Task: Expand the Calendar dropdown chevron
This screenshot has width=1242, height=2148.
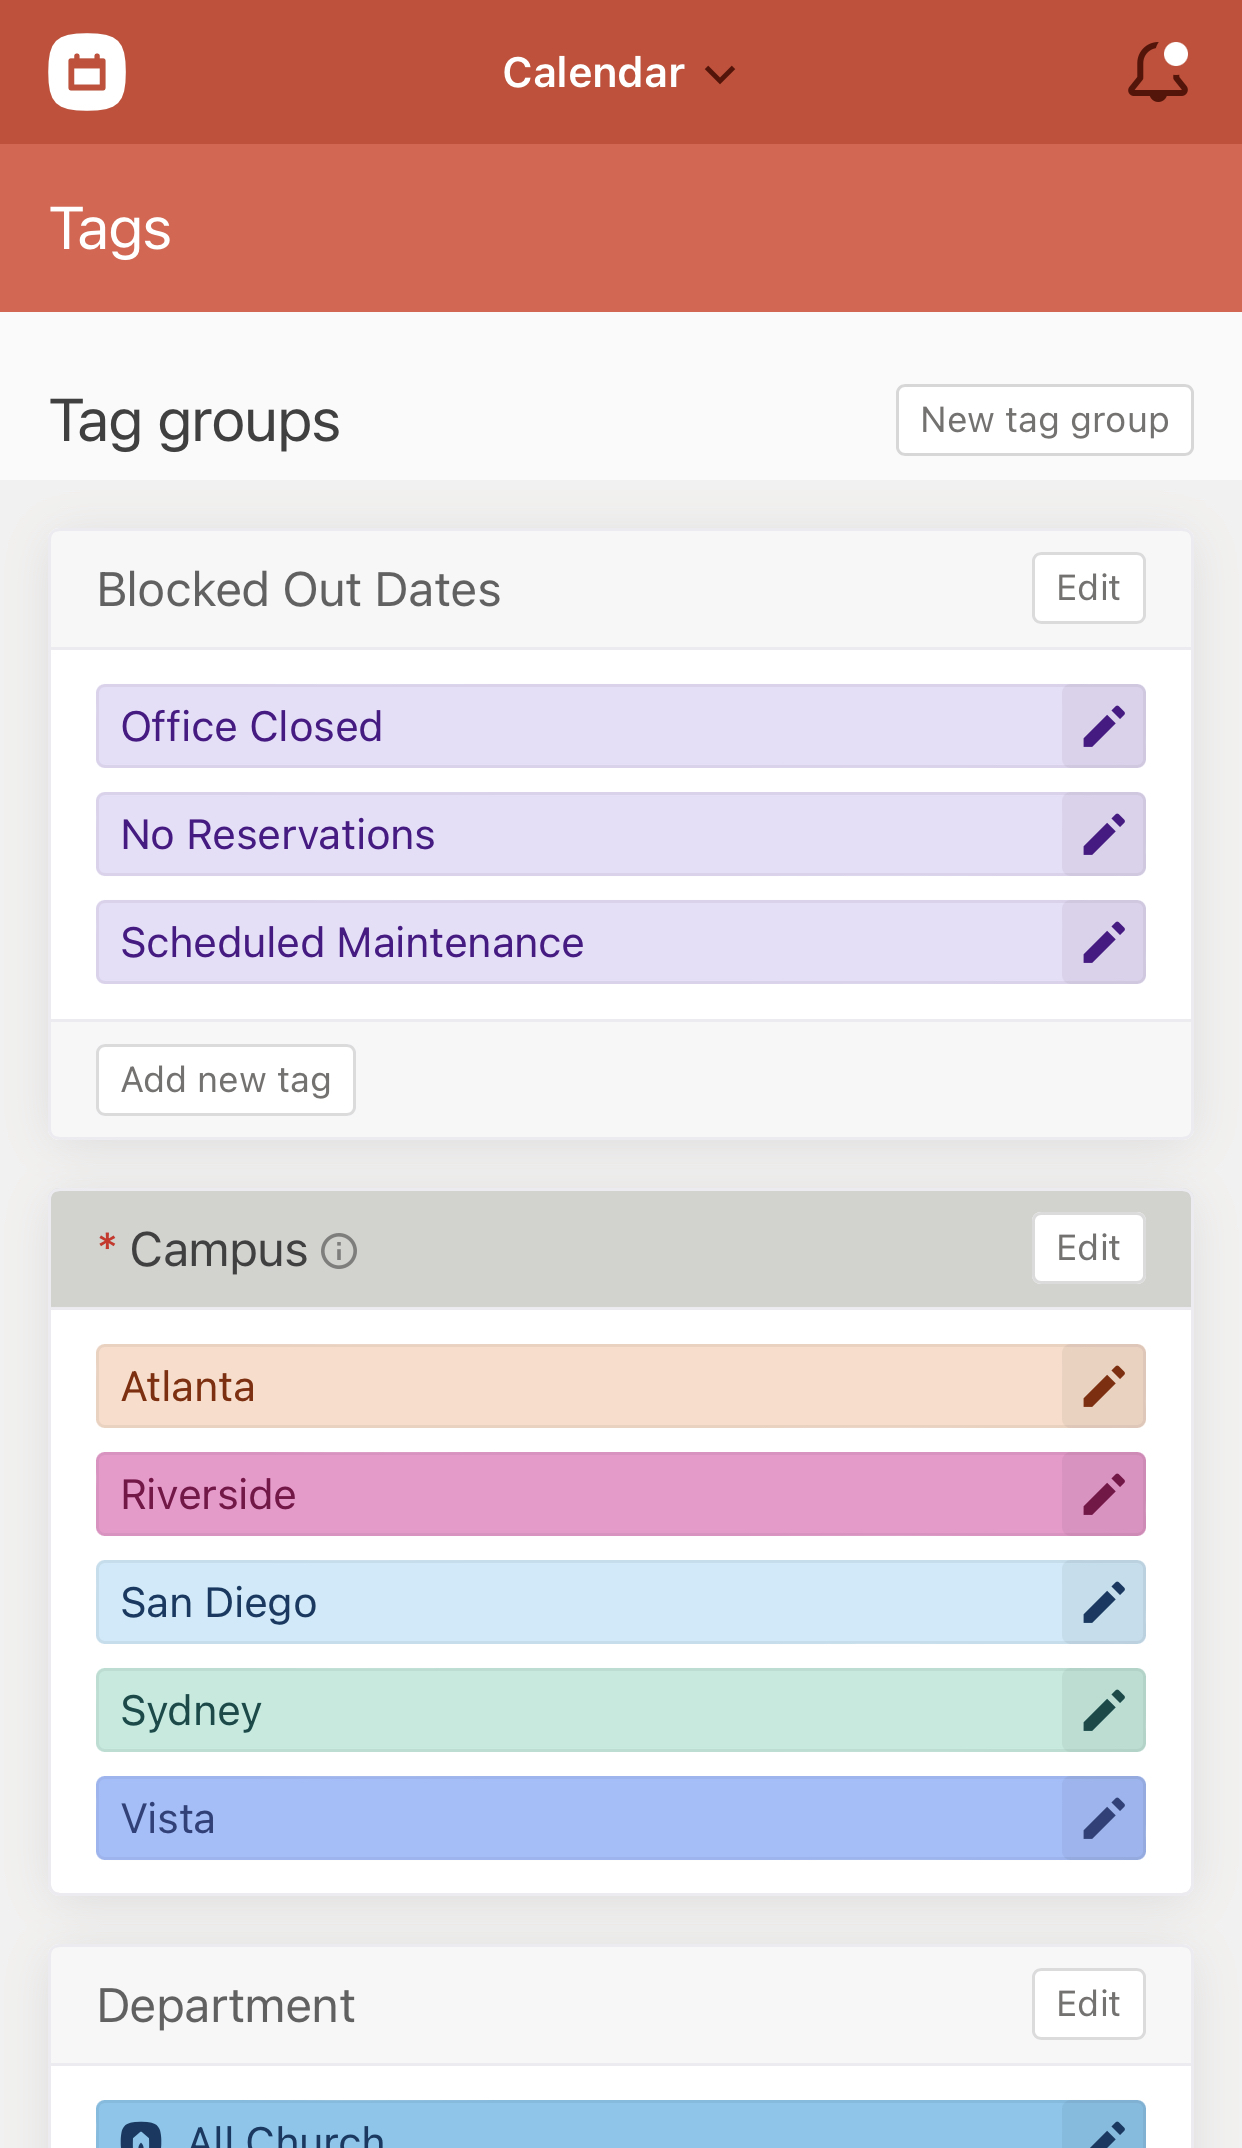Action: coord(720,75)
